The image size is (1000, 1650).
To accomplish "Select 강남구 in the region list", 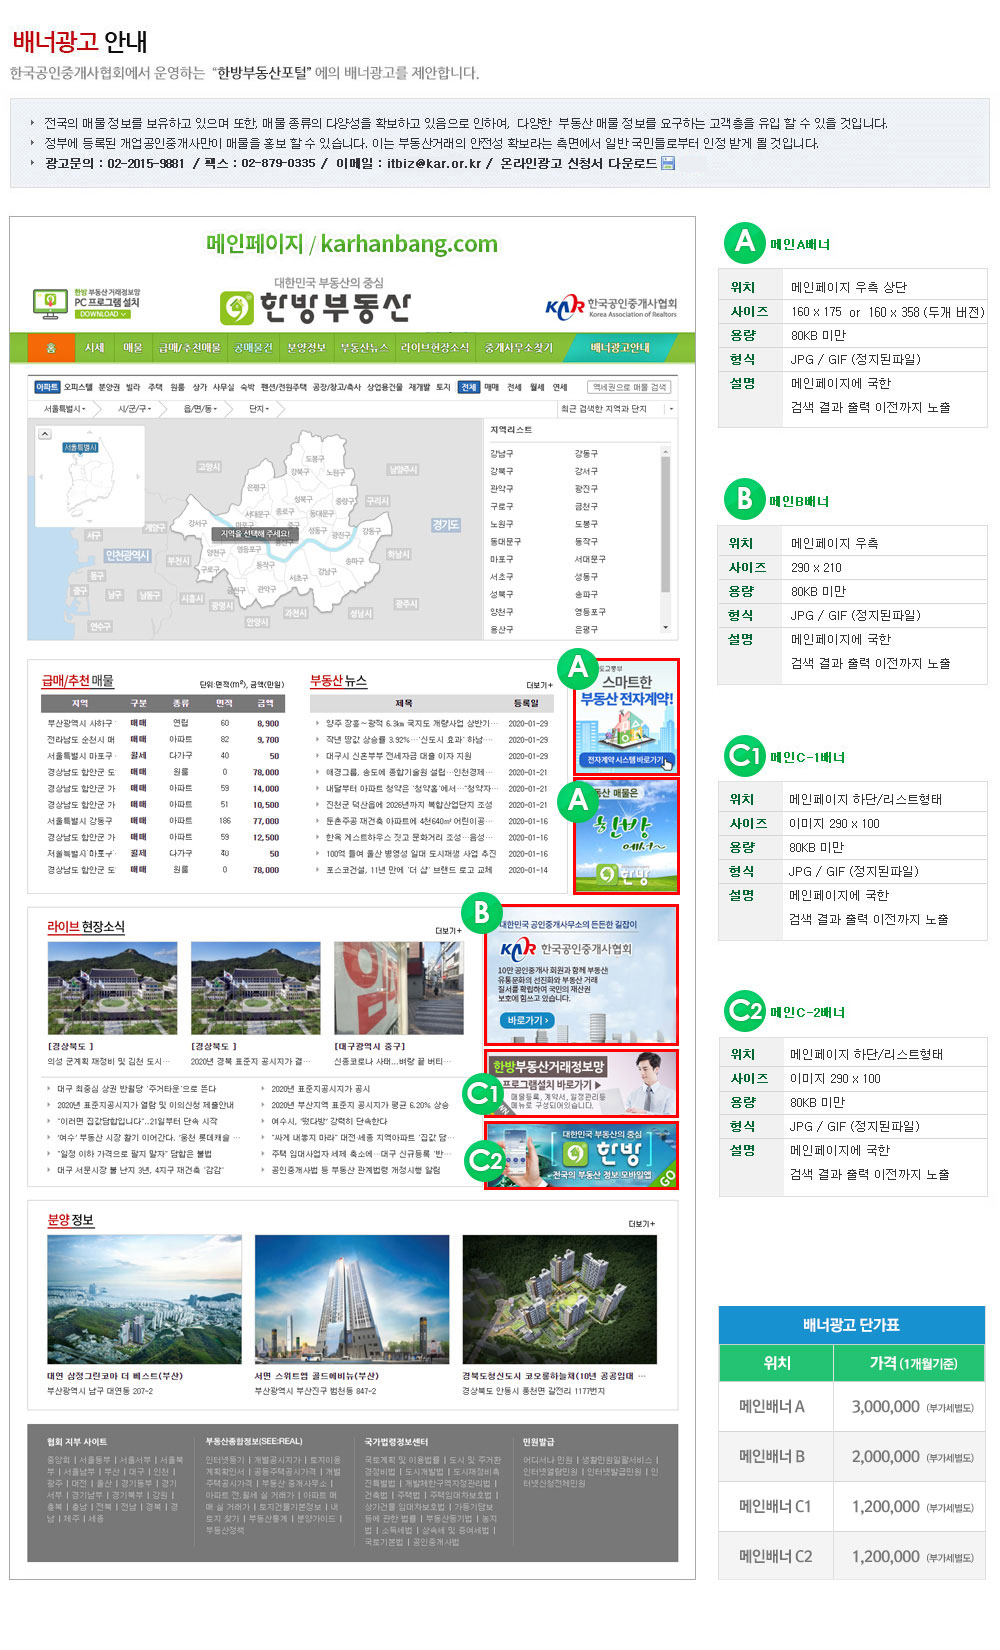I will click(x=501, y=454).
